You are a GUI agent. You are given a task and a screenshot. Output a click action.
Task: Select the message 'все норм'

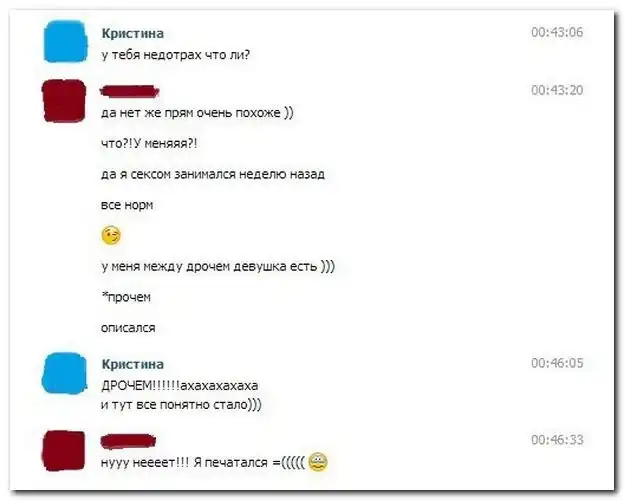pos(127,205)
